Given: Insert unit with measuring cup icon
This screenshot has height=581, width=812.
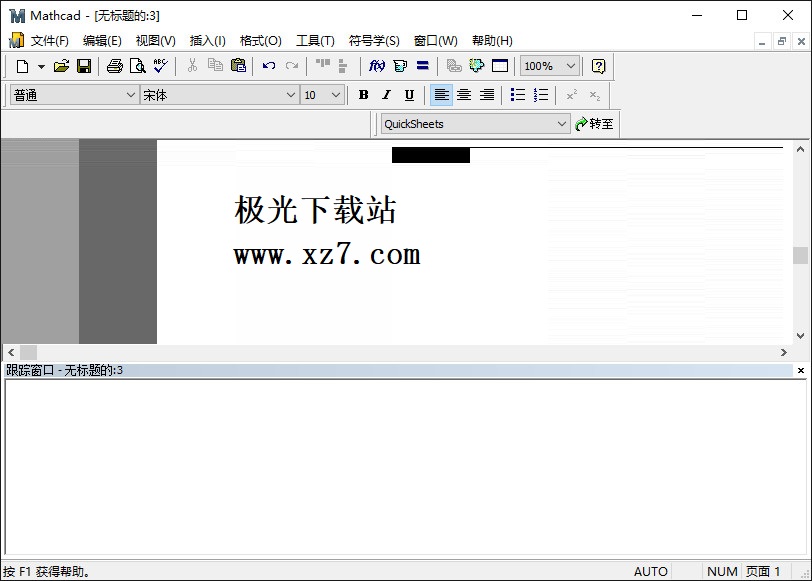Looking at the screenshot, I should pyautogui.click(x=400, y=66).
